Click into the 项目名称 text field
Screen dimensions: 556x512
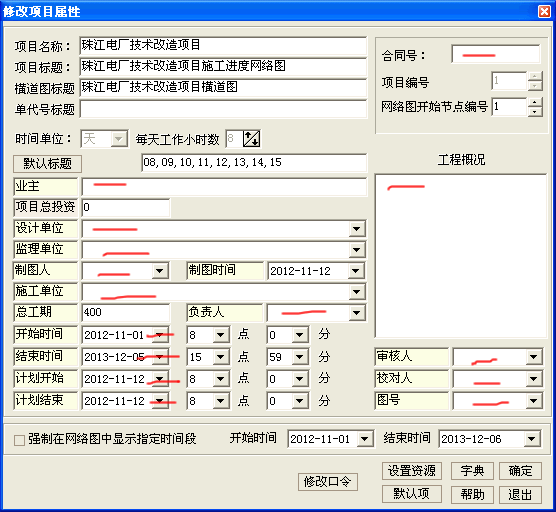point(223,45)
